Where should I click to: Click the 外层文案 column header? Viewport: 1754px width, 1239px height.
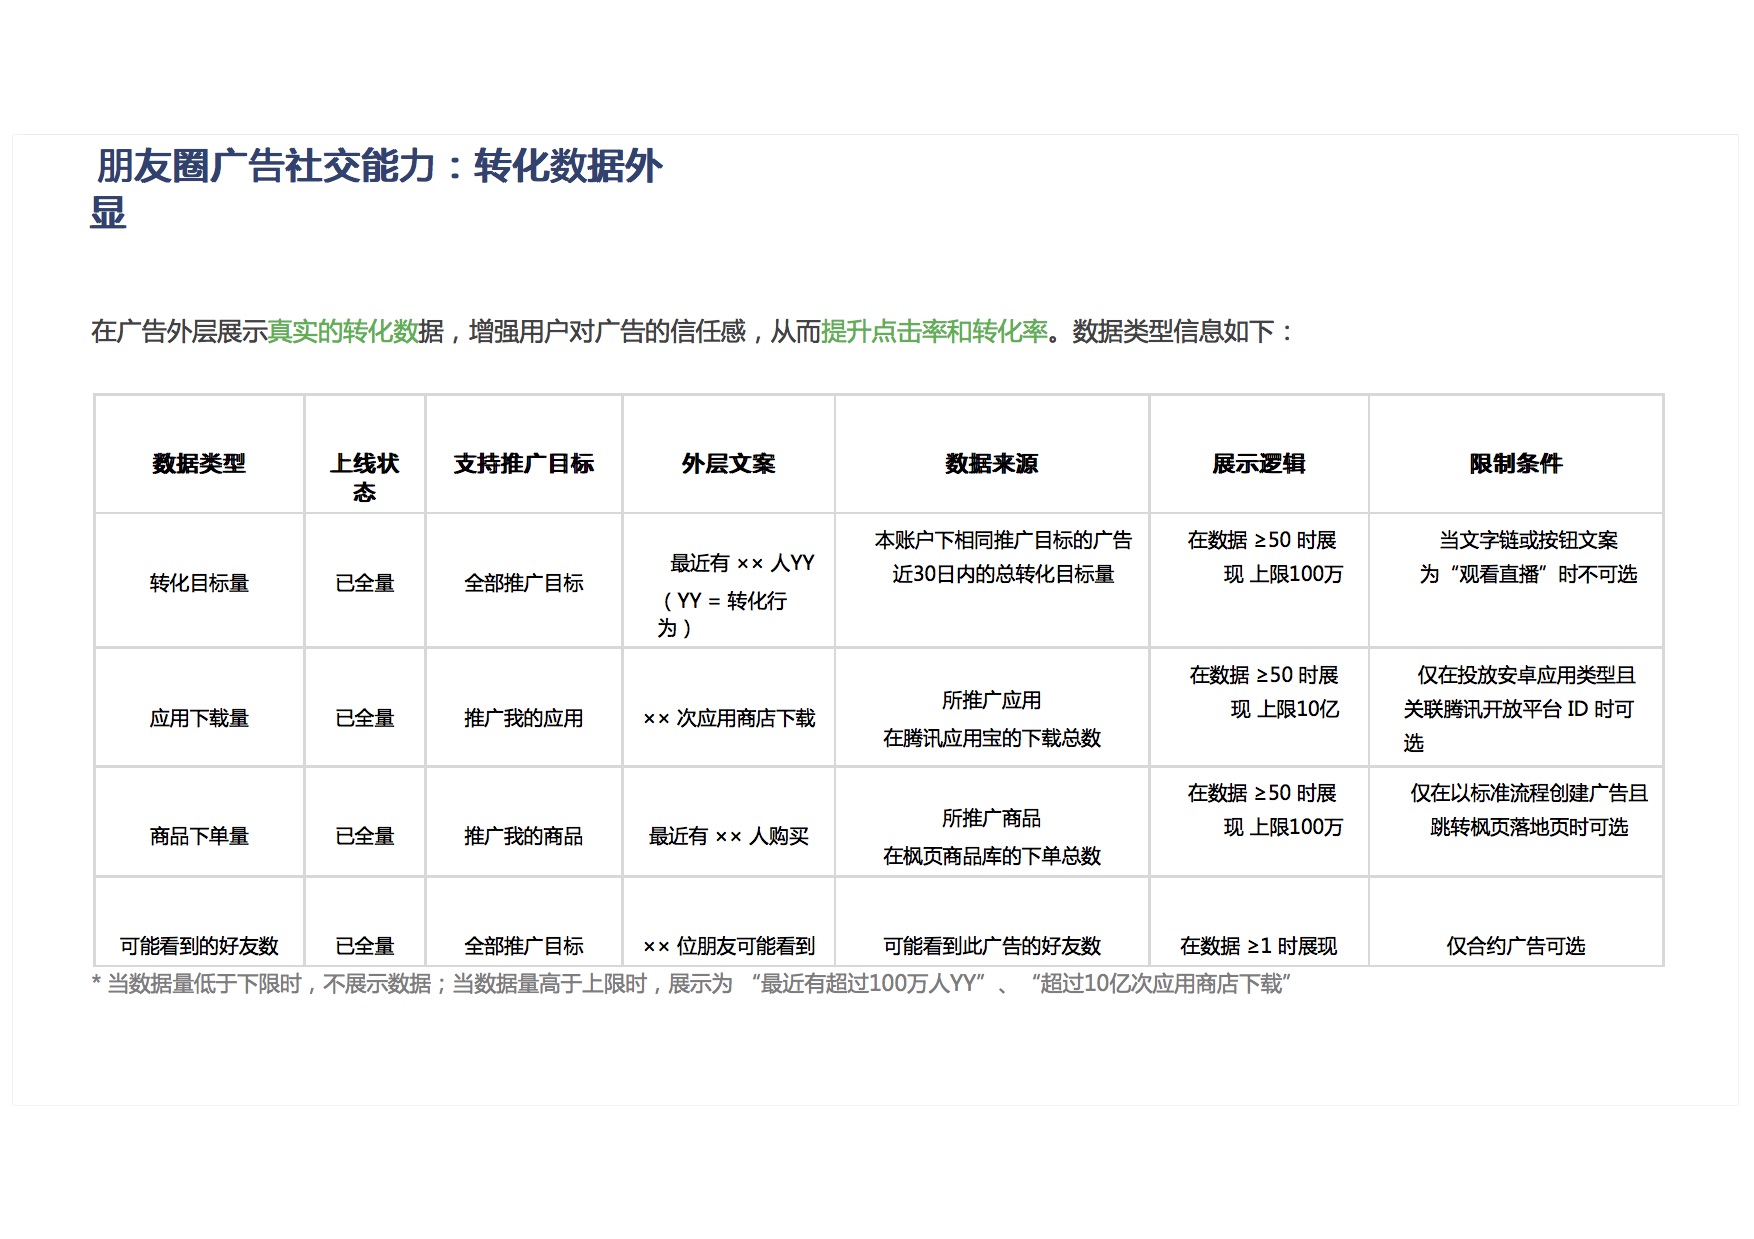coord(728,464)
